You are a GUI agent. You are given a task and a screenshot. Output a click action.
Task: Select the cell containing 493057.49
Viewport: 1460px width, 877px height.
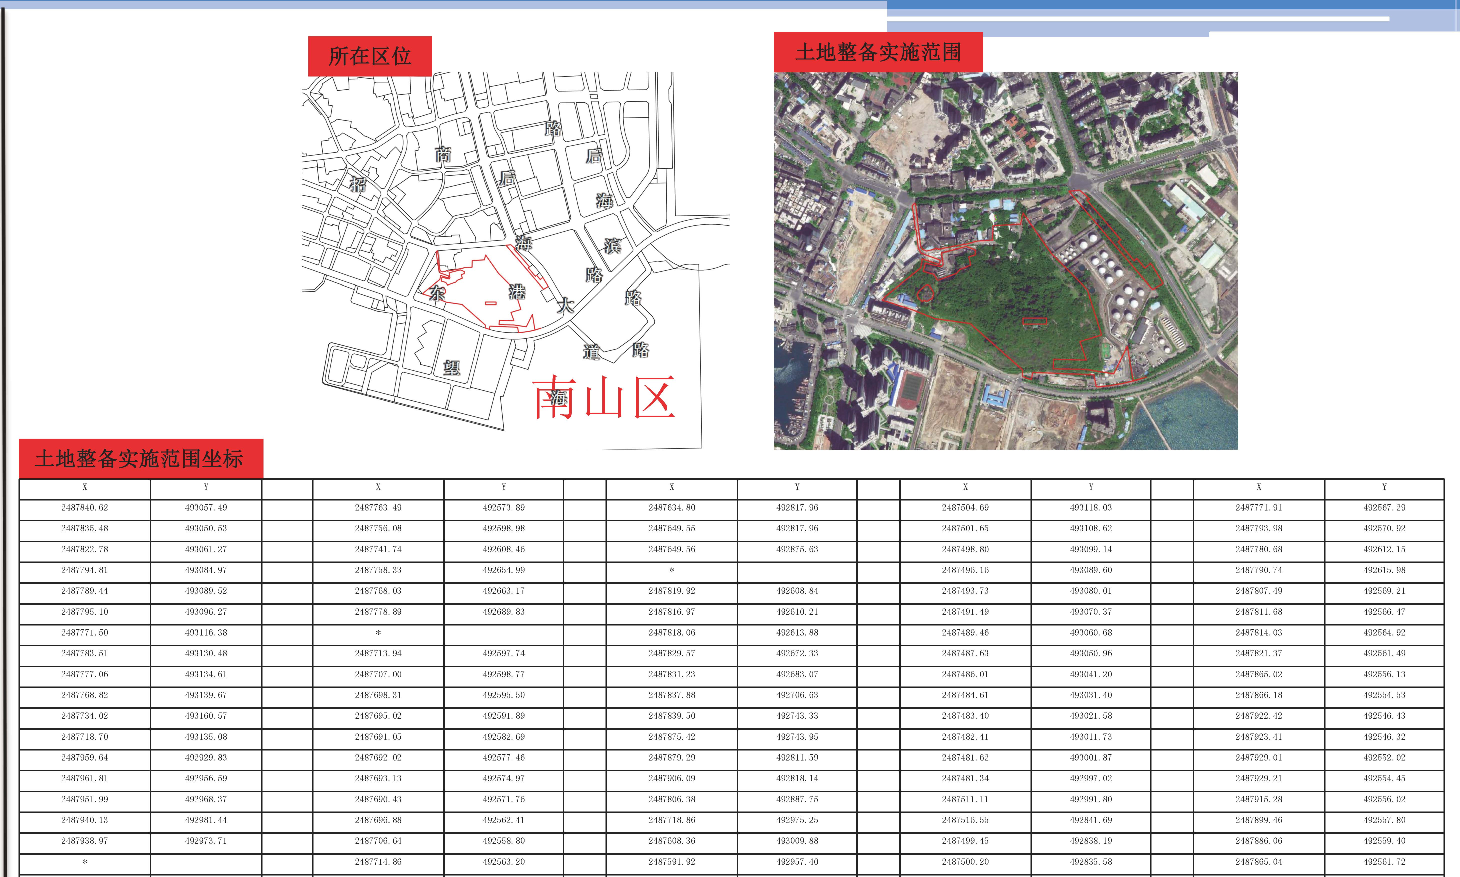206,508
